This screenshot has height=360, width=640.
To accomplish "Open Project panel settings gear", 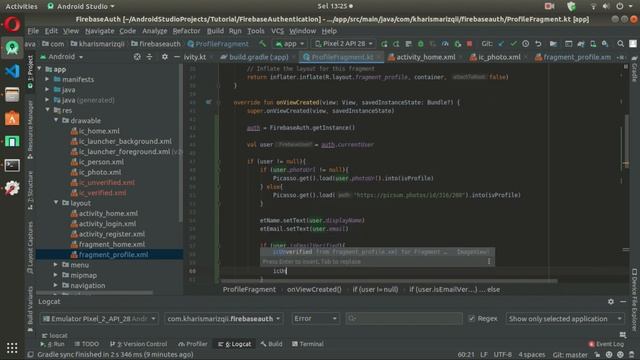I will pos(164,57).
